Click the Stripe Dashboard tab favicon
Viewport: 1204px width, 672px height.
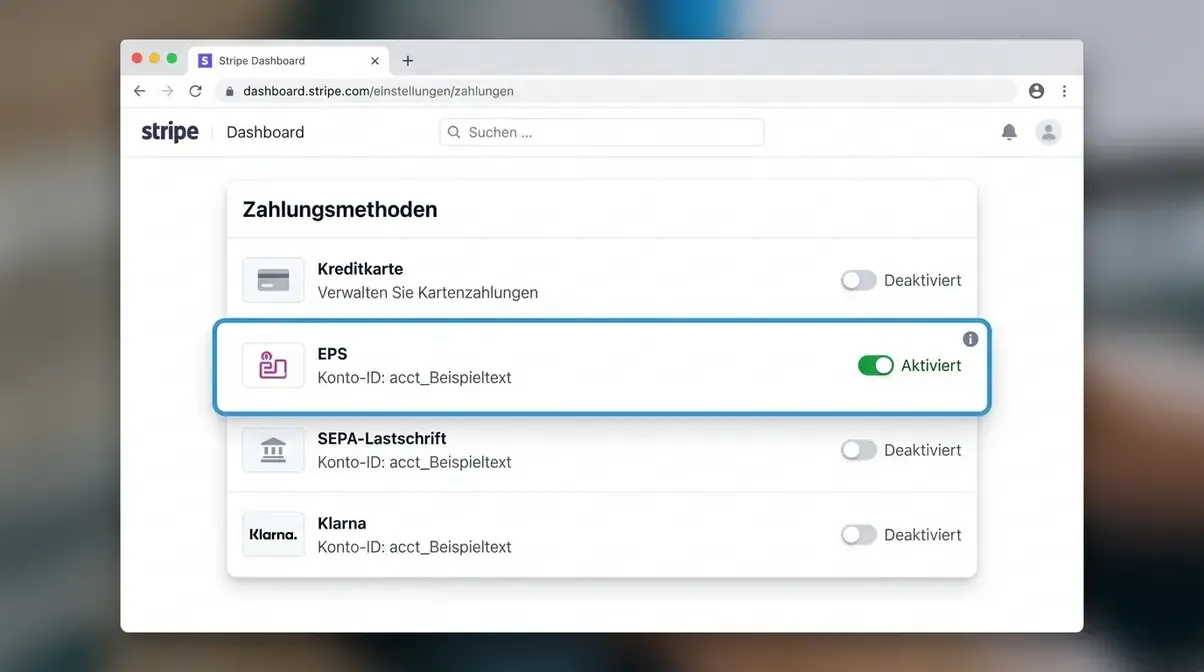[205, 61]
